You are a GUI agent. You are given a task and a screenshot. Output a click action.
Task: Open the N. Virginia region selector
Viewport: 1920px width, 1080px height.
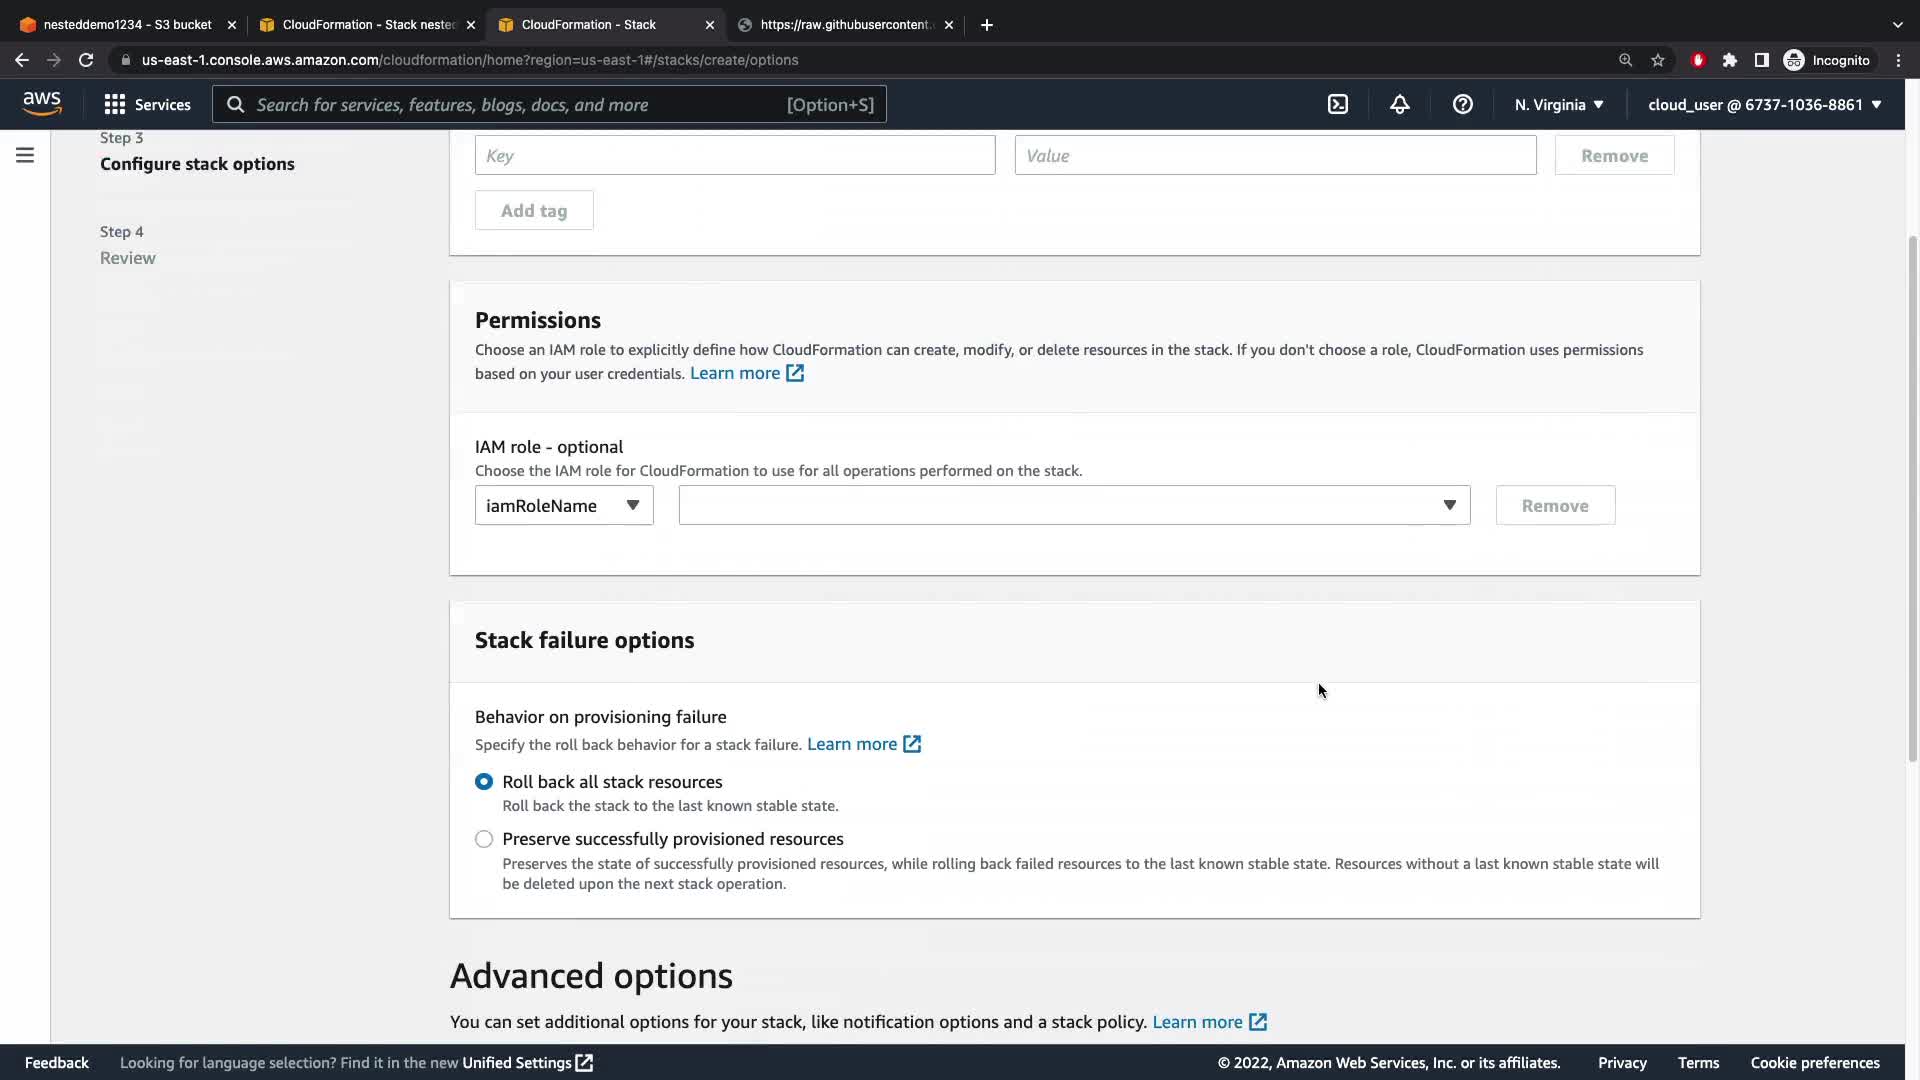(x=1559, y=105)
